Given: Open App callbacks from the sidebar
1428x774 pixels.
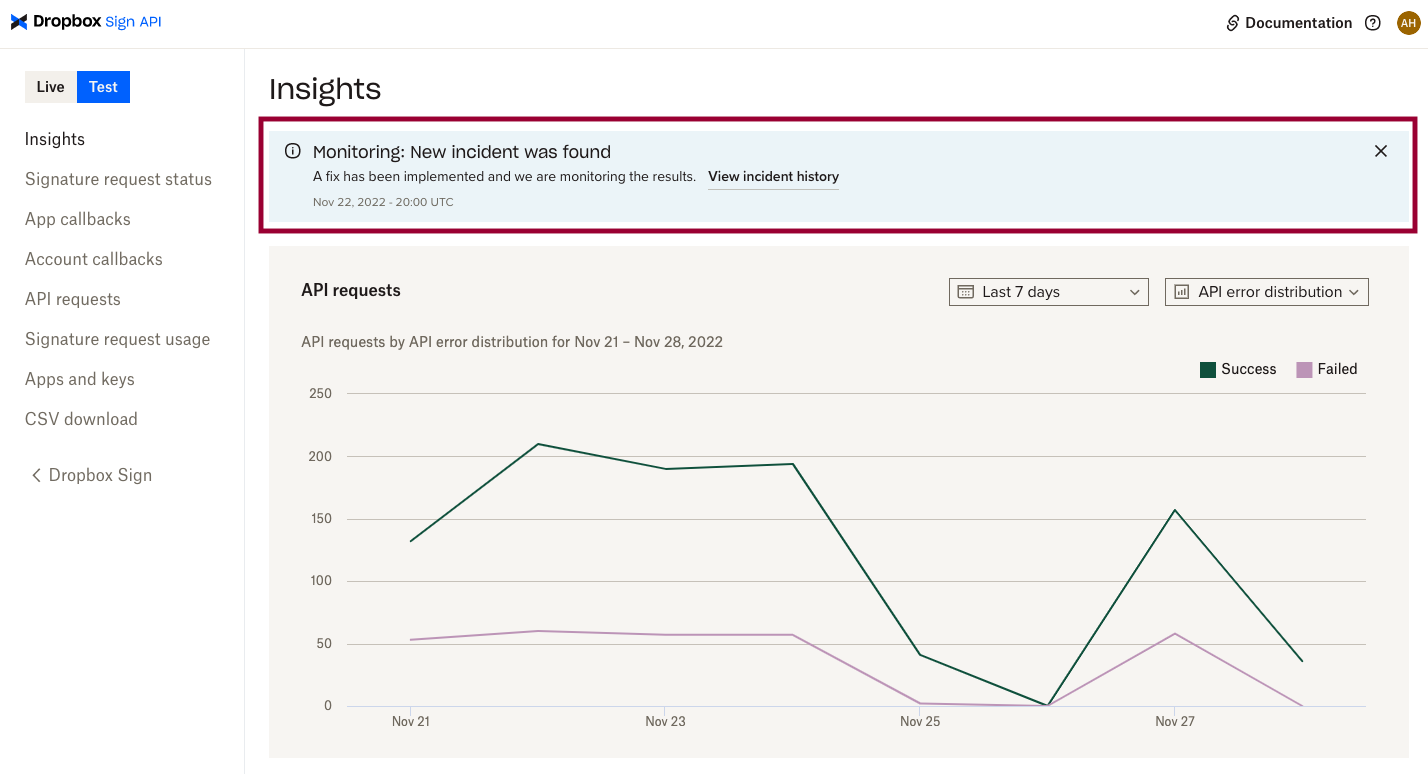Looking at the screenshot, I should point(77,219).
